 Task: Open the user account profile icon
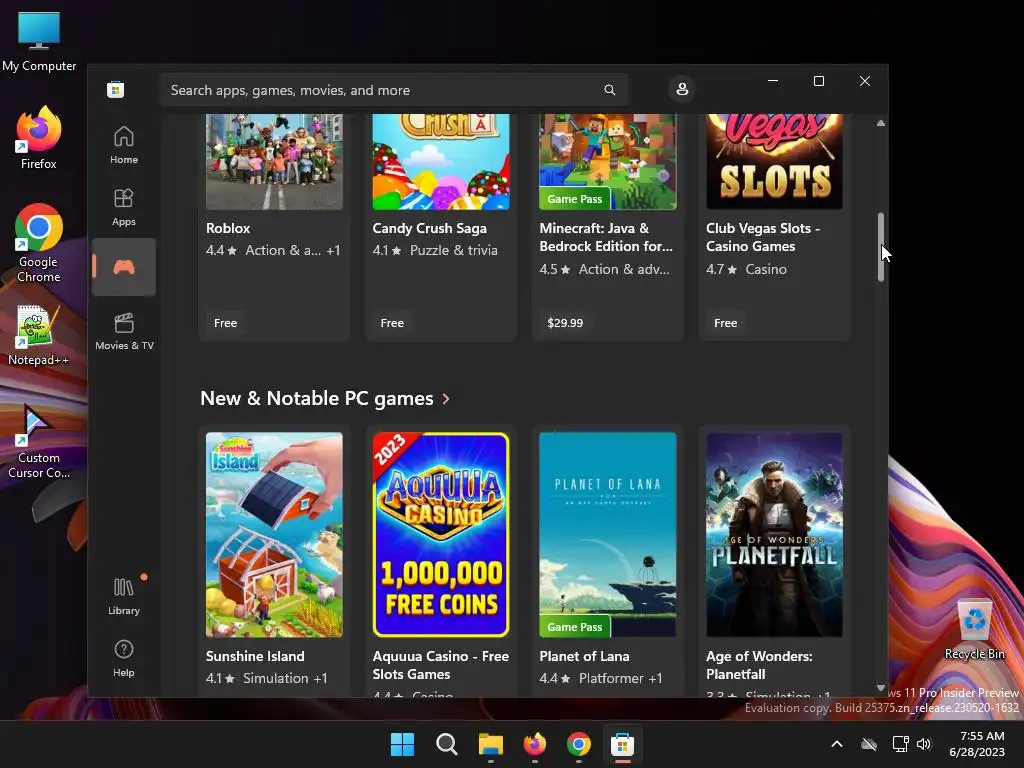[x=682, y=89]
